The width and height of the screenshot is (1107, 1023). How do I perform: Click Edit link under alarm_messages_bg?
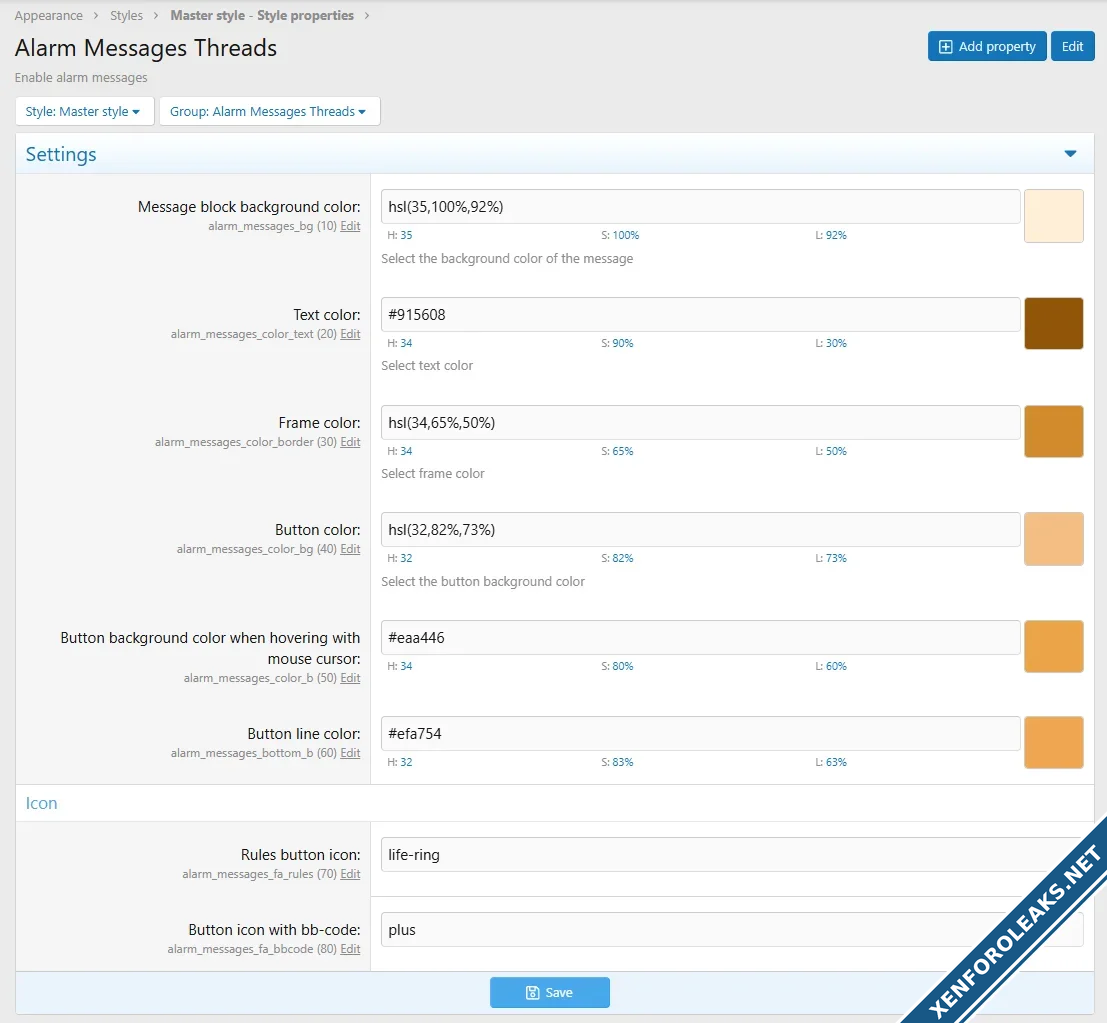coord(350,227)
